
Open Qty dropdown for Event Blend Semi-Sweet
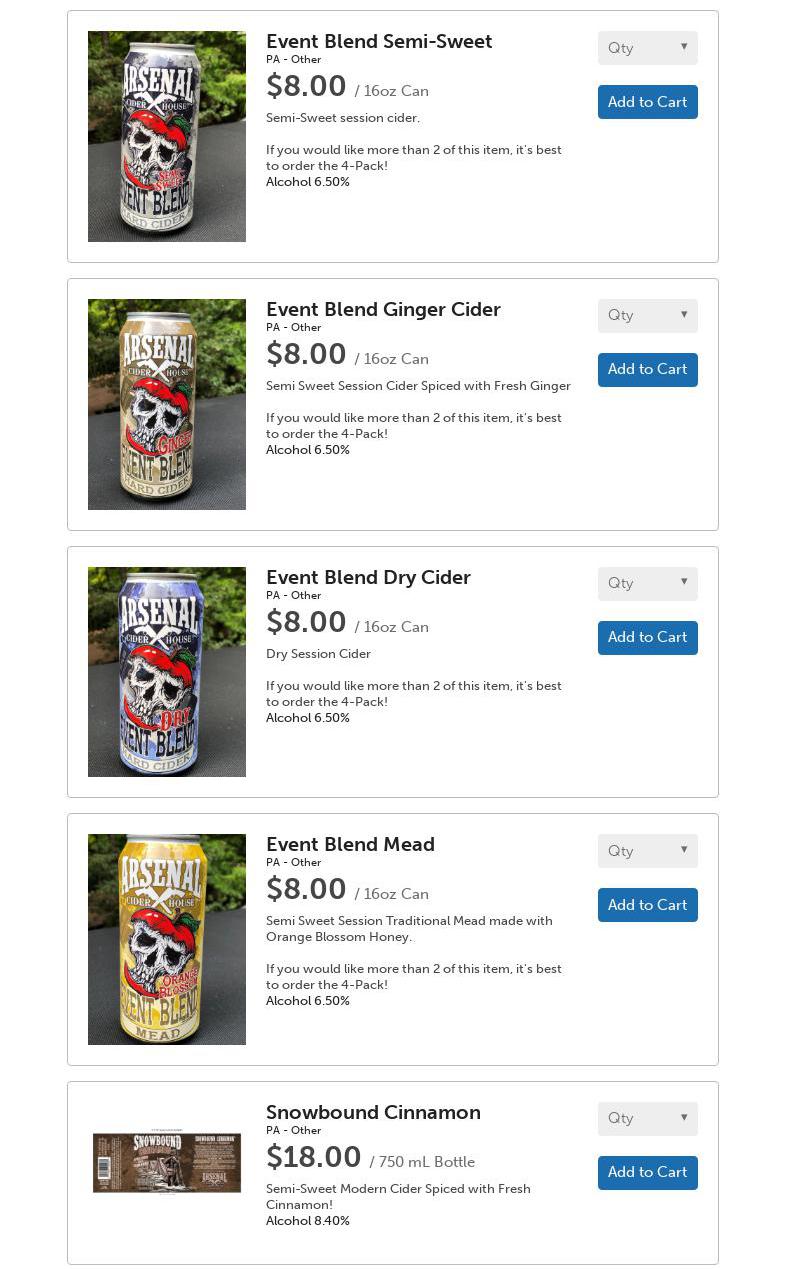[x=647, y=48]
